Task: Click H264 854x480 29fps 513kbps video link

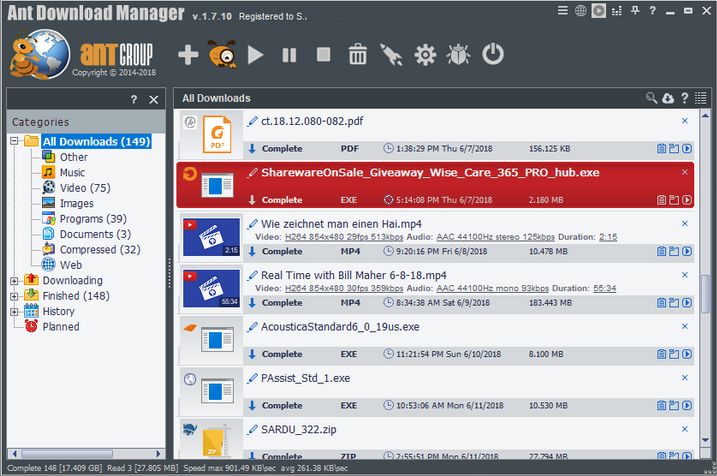Action: [344, 237]
